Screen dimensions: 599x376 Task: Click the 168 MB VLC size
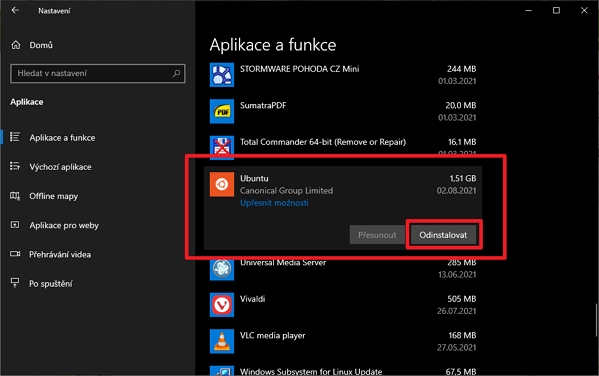tap(462, 335)
